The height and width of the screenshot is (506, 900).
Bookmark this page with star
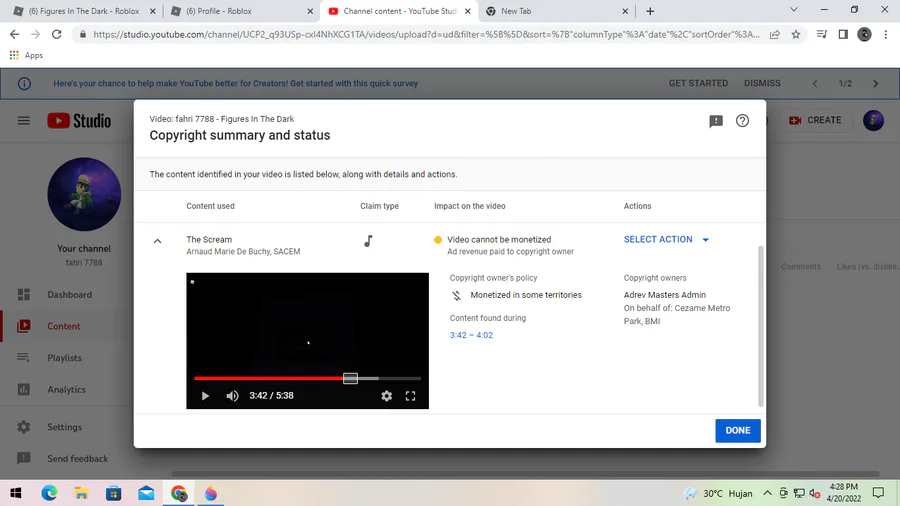796,34
